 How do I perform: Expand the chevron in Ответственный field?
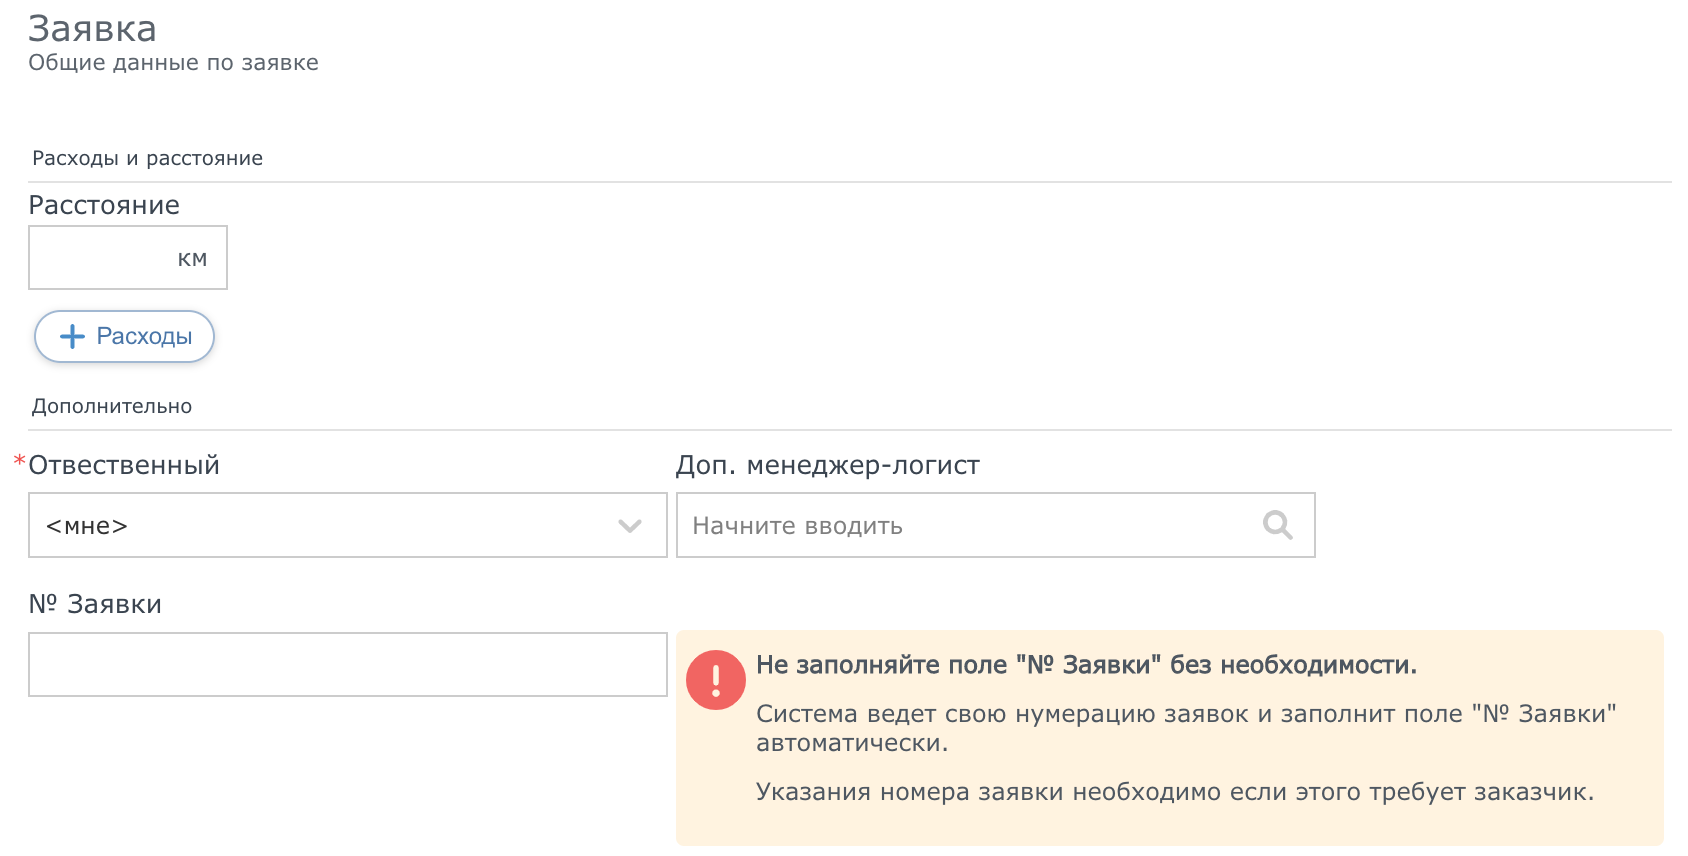tap(630, 526)
